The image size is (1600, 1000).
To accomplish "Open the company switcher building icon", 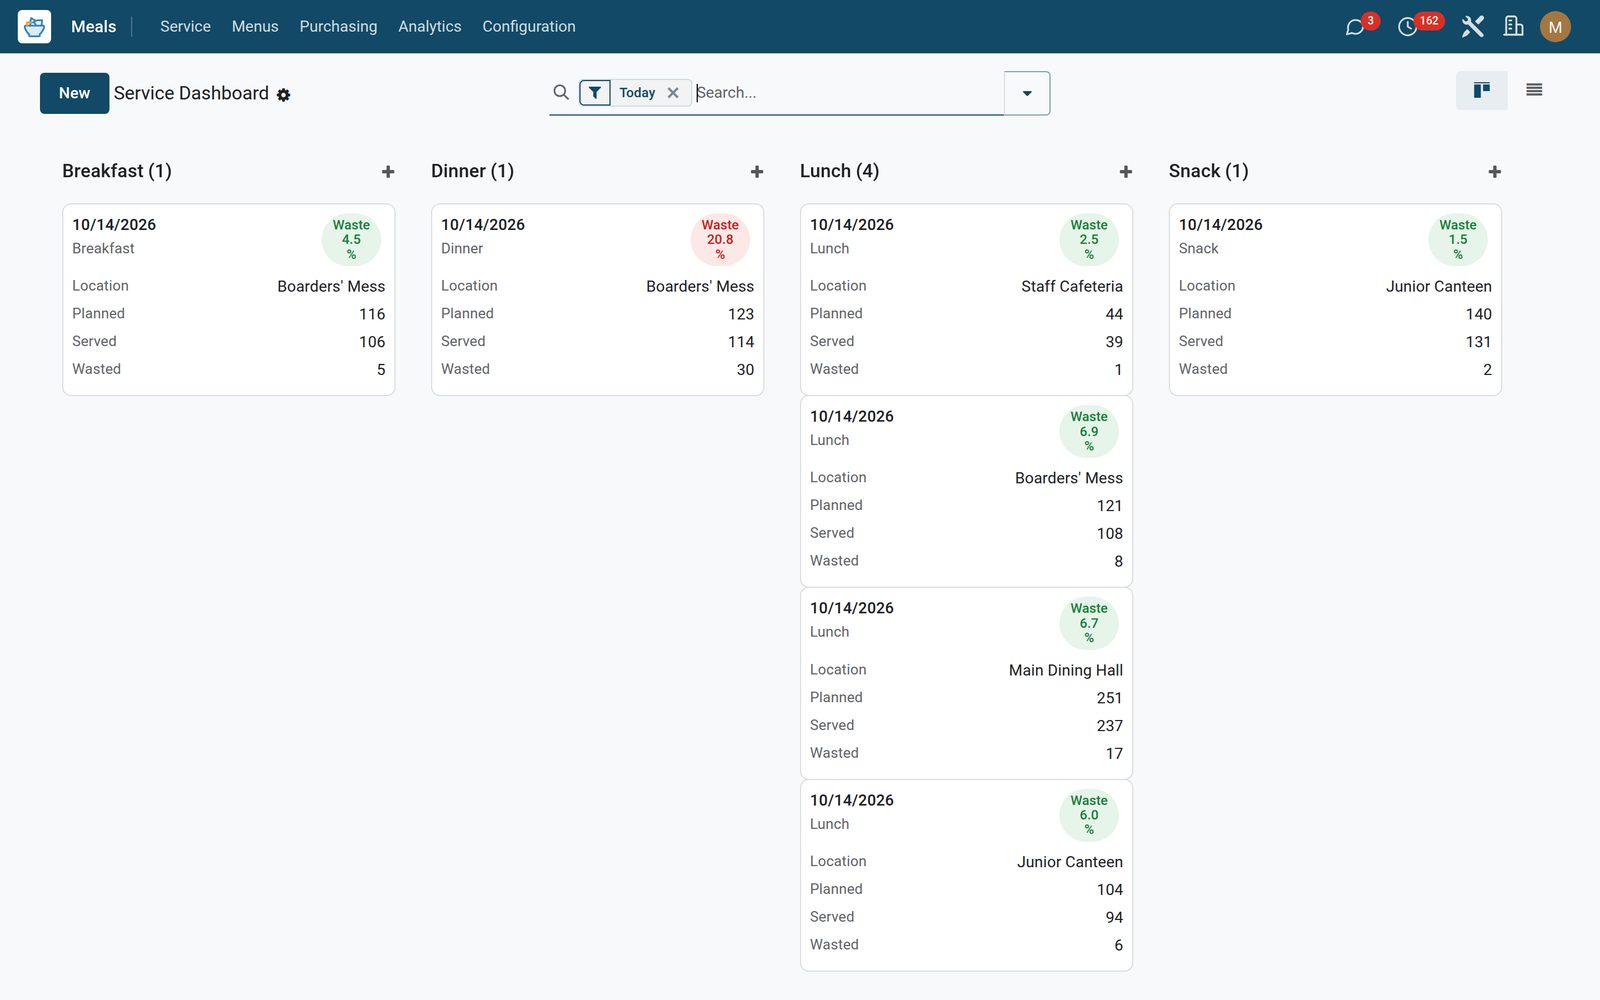I will (x=1514, y=27).
